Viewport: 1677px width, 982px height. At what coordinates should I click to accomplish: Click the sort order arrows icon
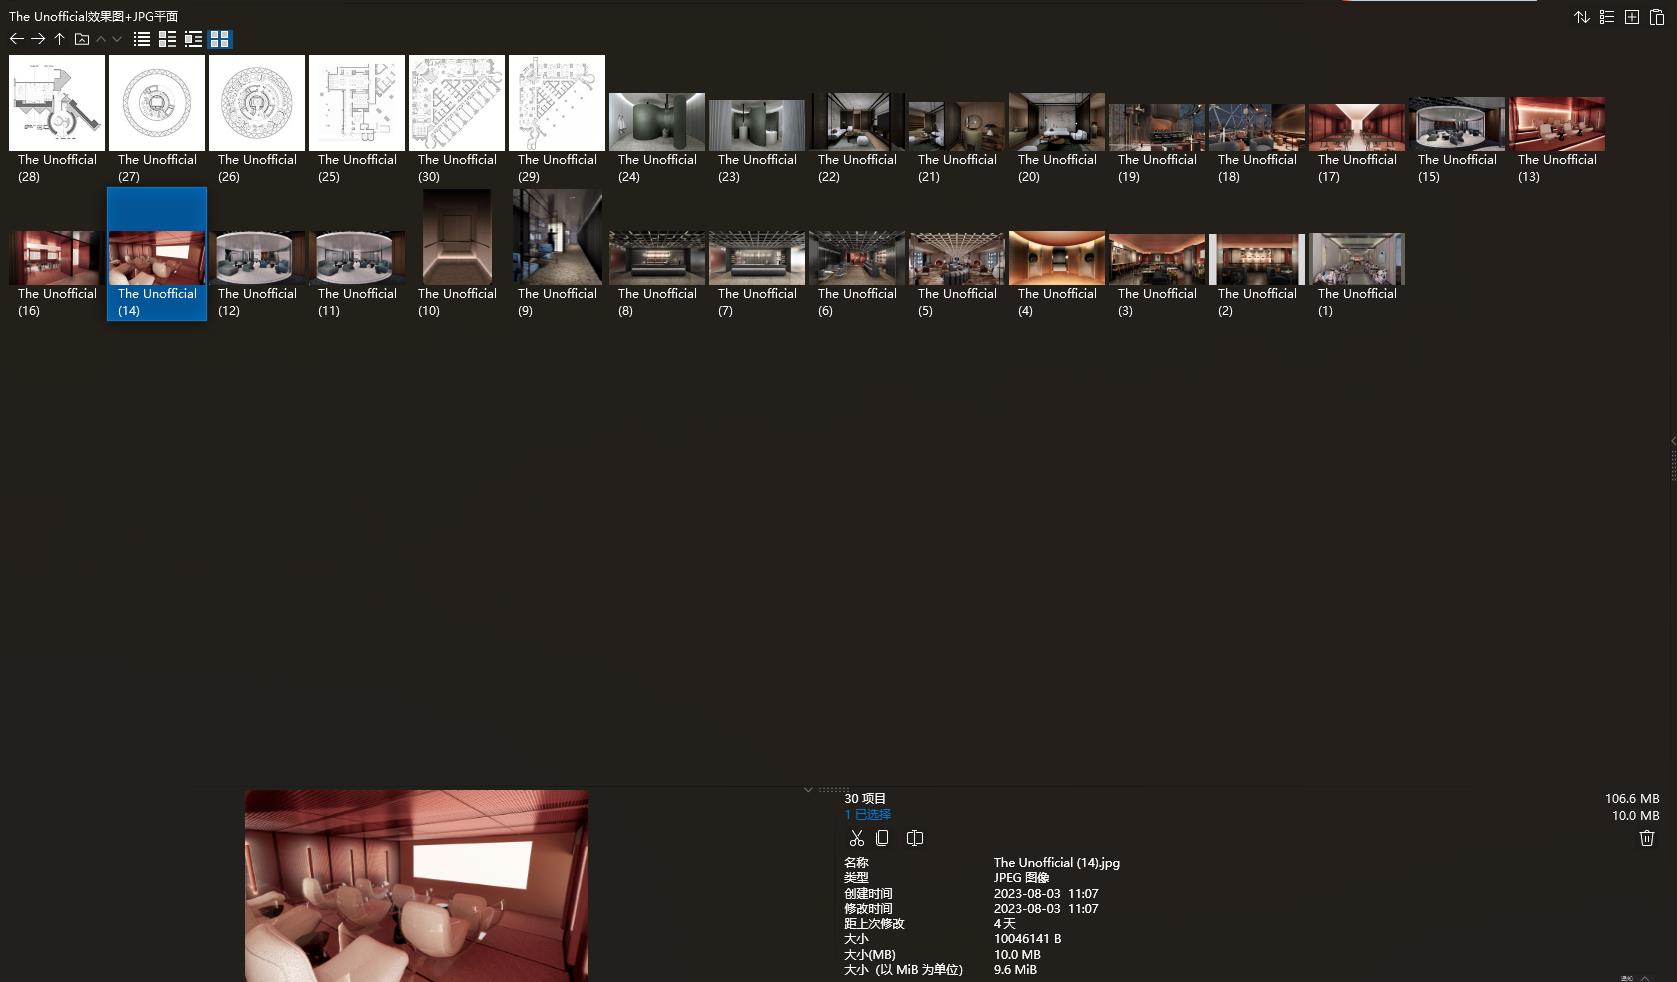click(x=1581, y=17)
